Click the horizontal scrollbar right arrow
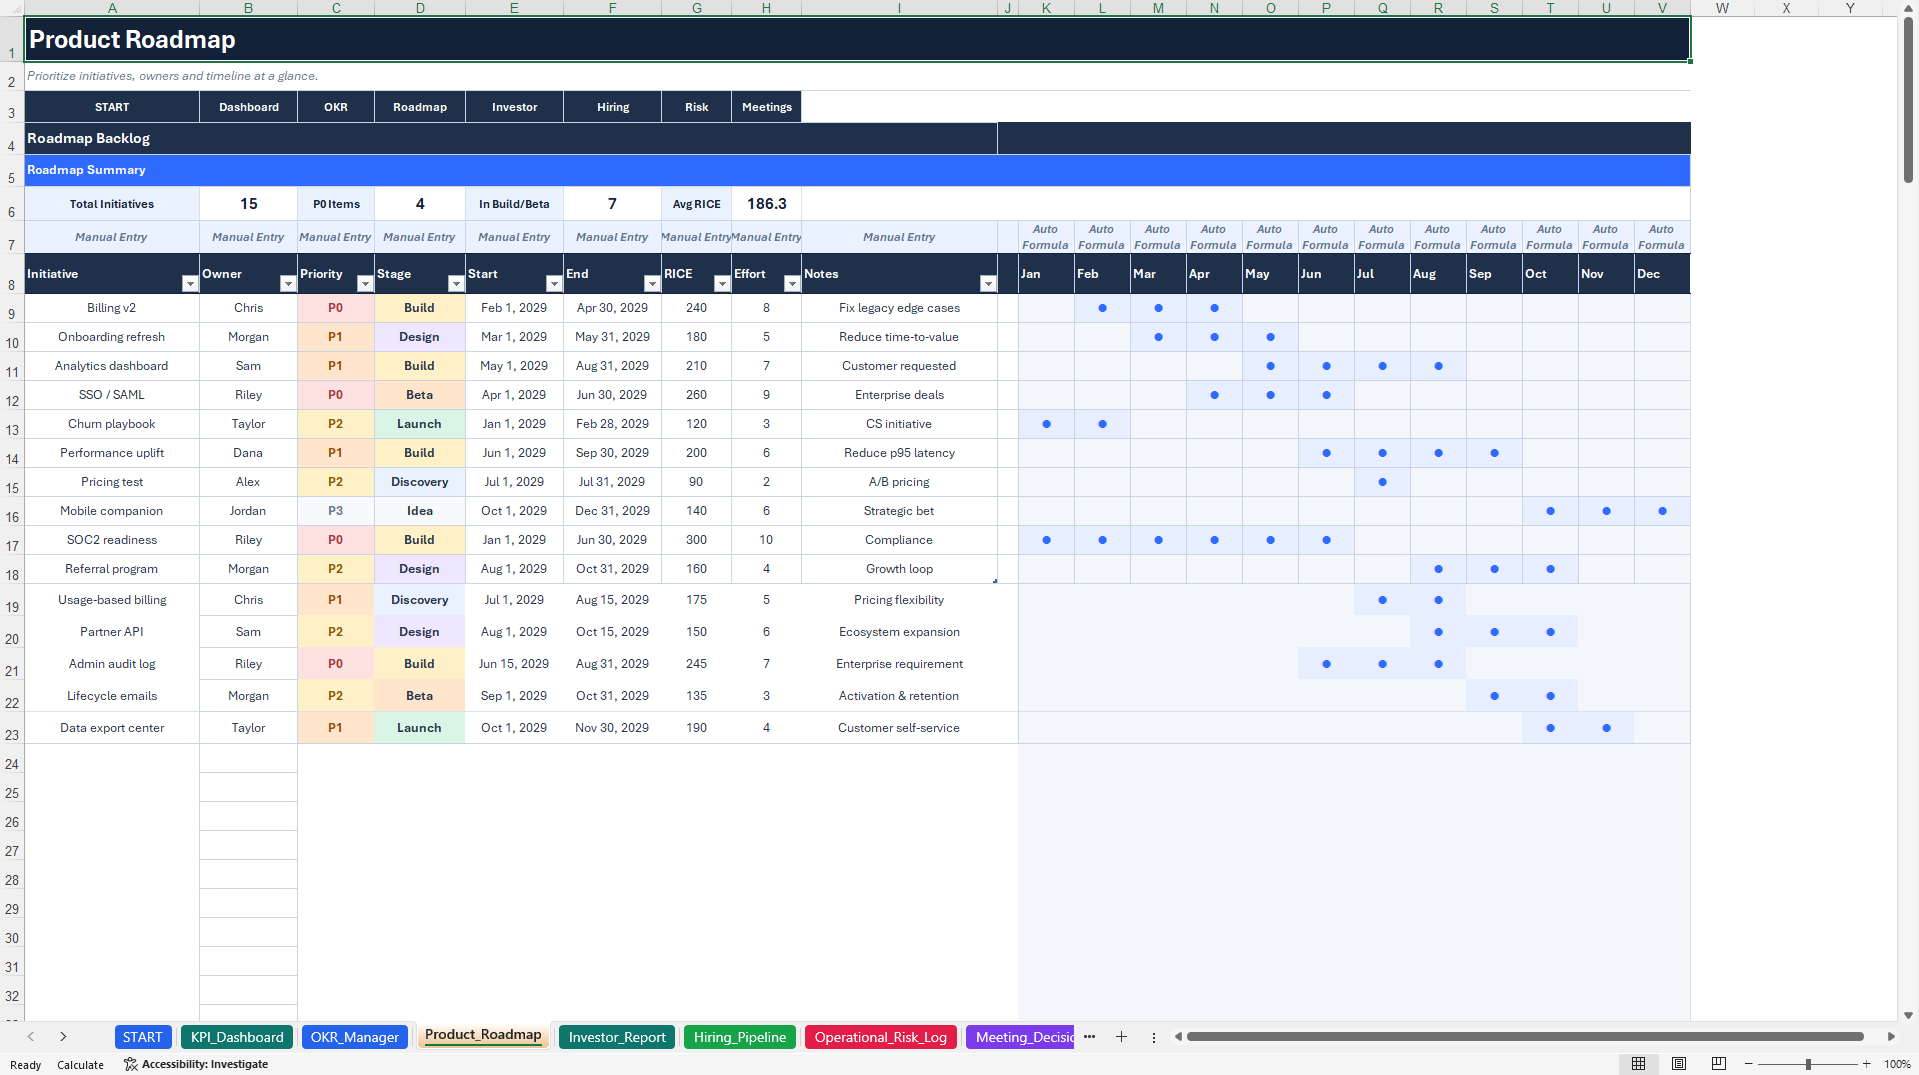 point(1891,1037)
